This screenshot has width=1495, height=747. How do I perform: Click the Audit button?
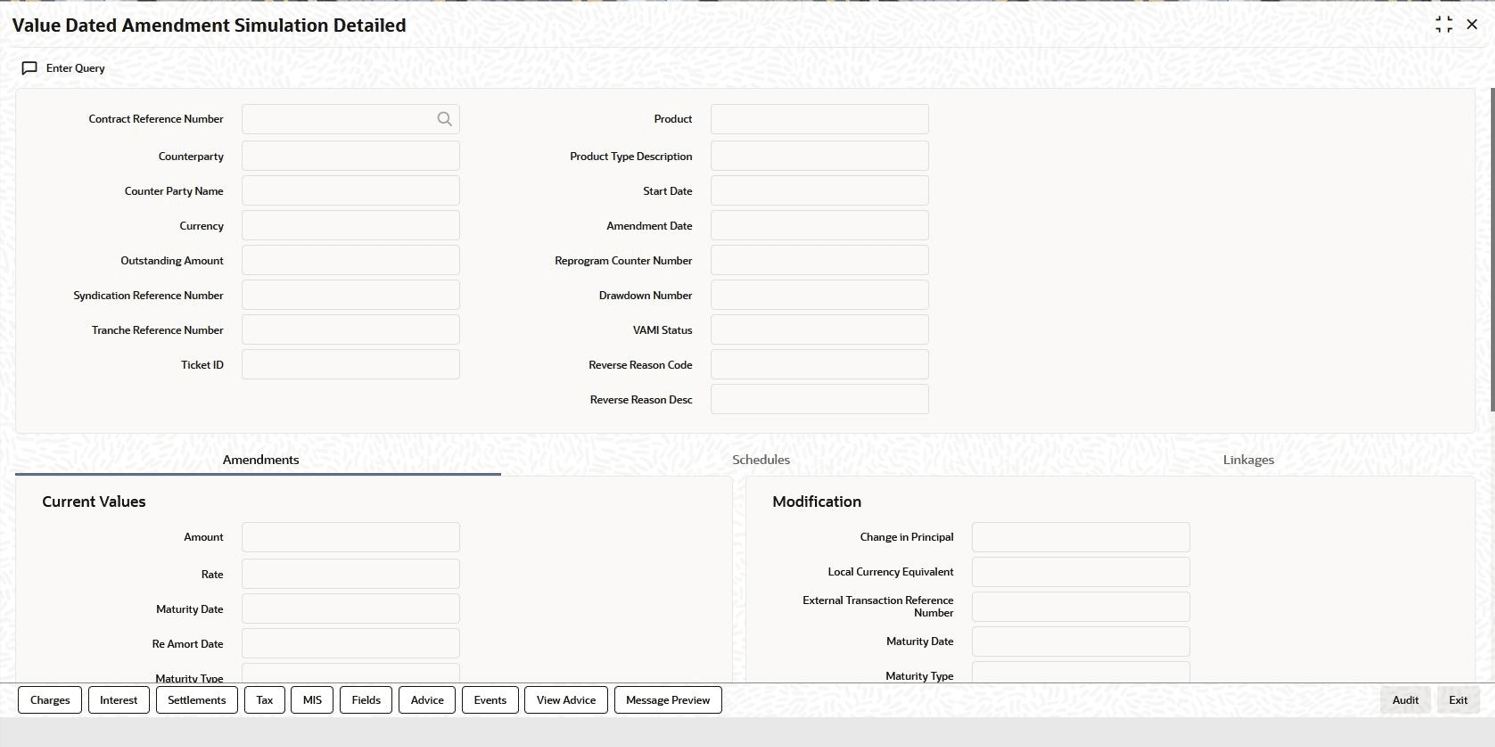point(1405,700)
